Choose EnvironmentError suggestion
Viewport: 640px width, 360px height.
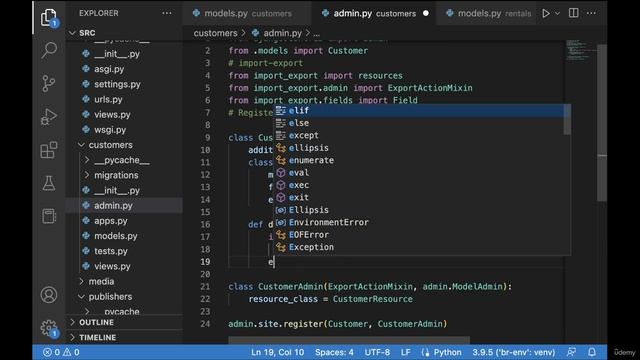point(419,222)
